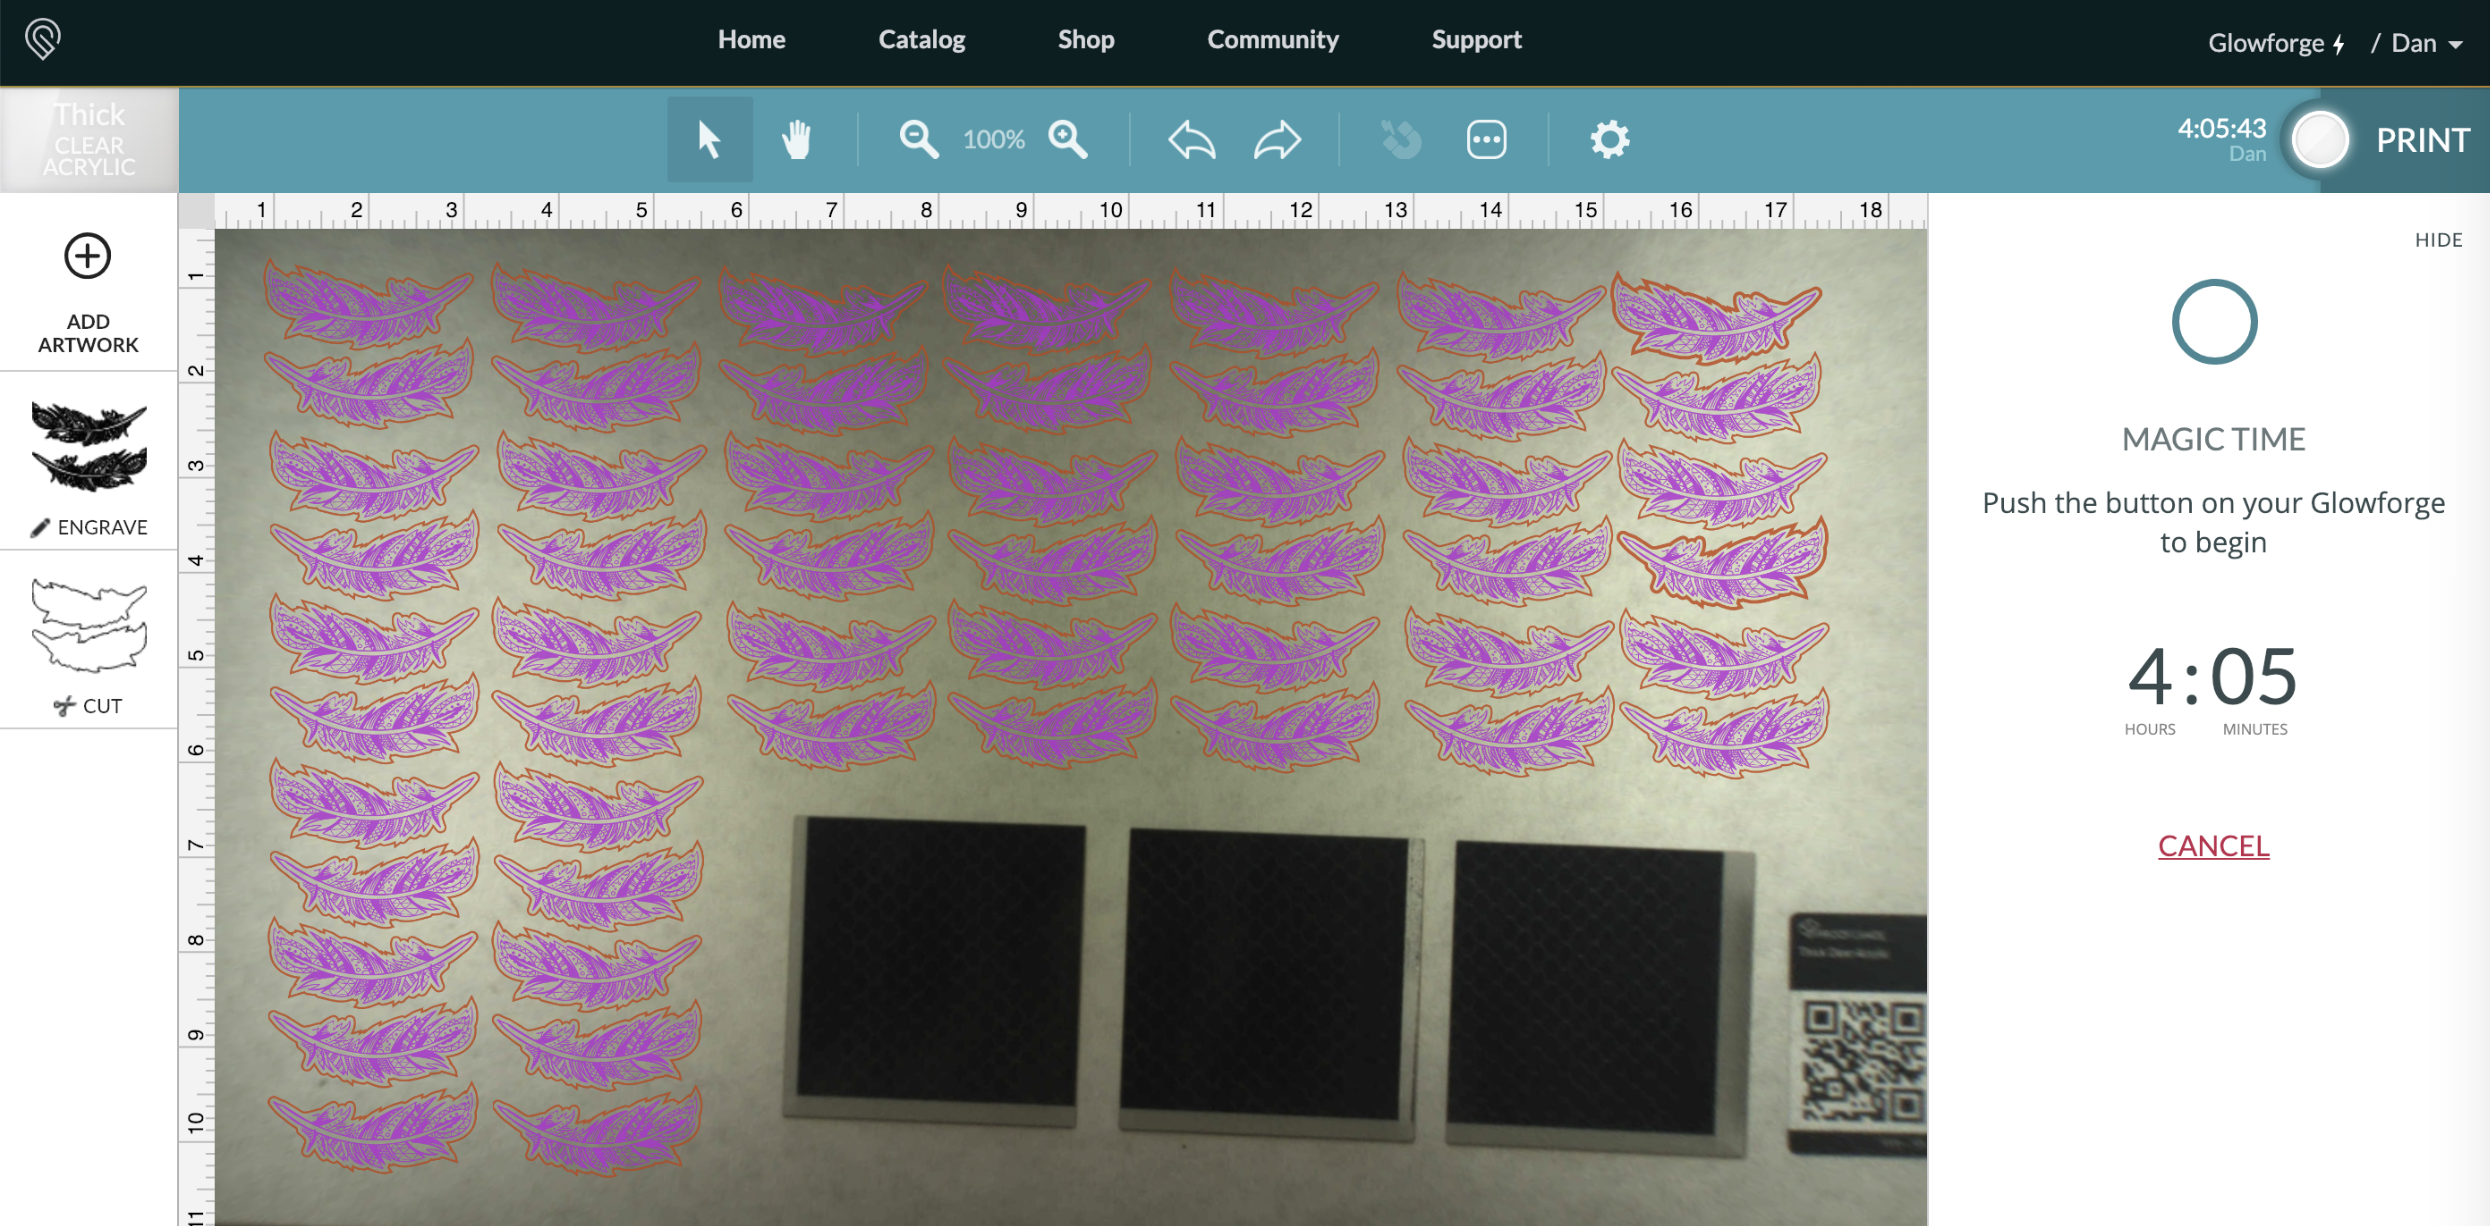Click the undo arrow
This screenshot has height=1226, width=2490.
(x=1191, y=139)
